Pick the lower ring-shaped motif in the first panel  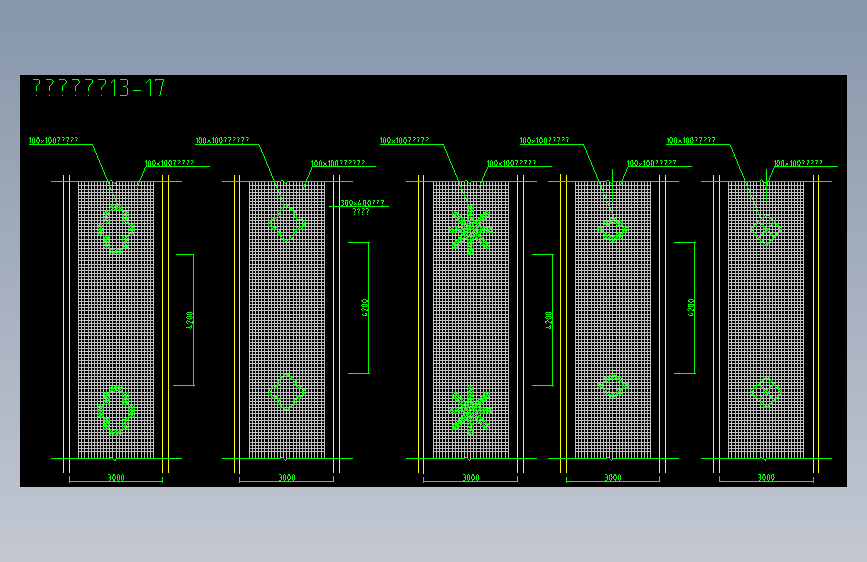(x=116, y=411)
